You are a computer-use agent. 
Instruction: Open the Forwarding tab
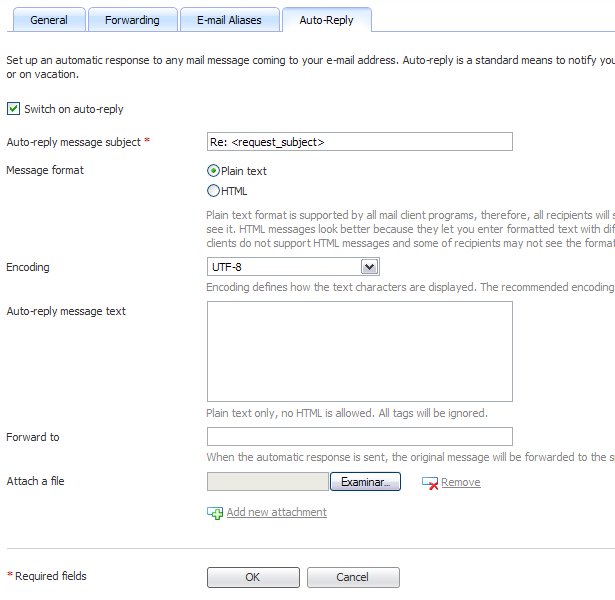pyautogui.click(x=132, y=20)
